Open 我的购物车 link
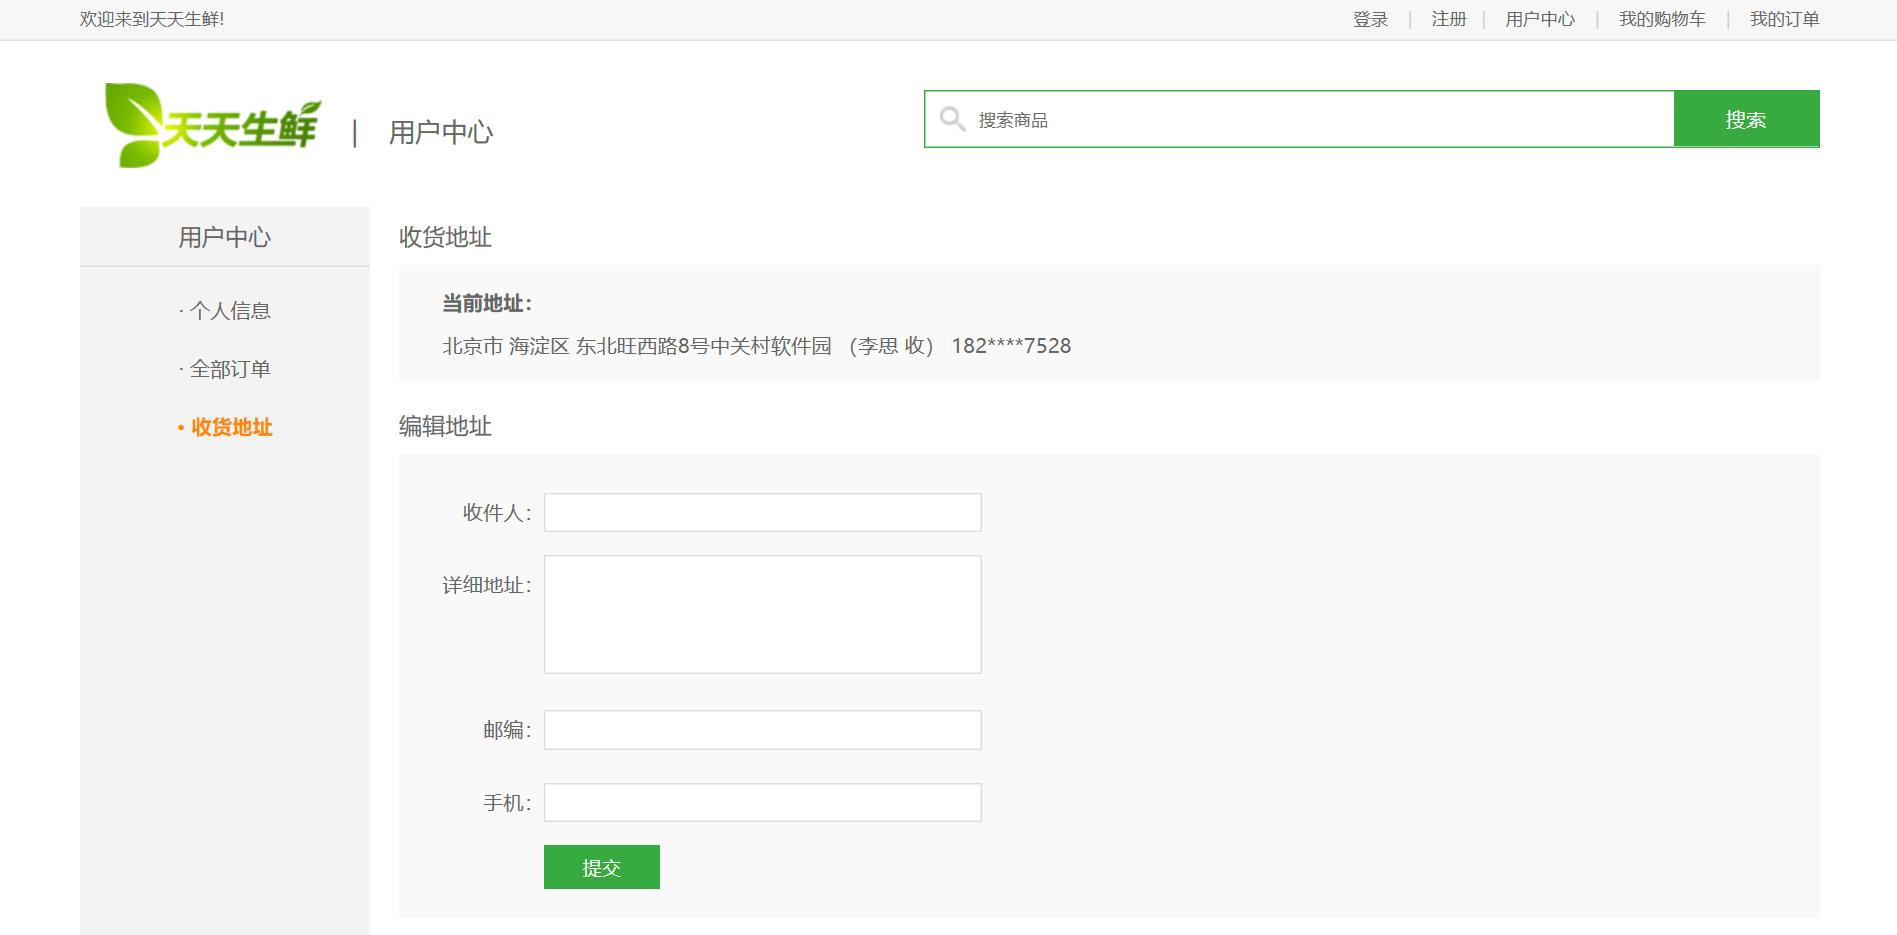 (x=1662, y=19)
